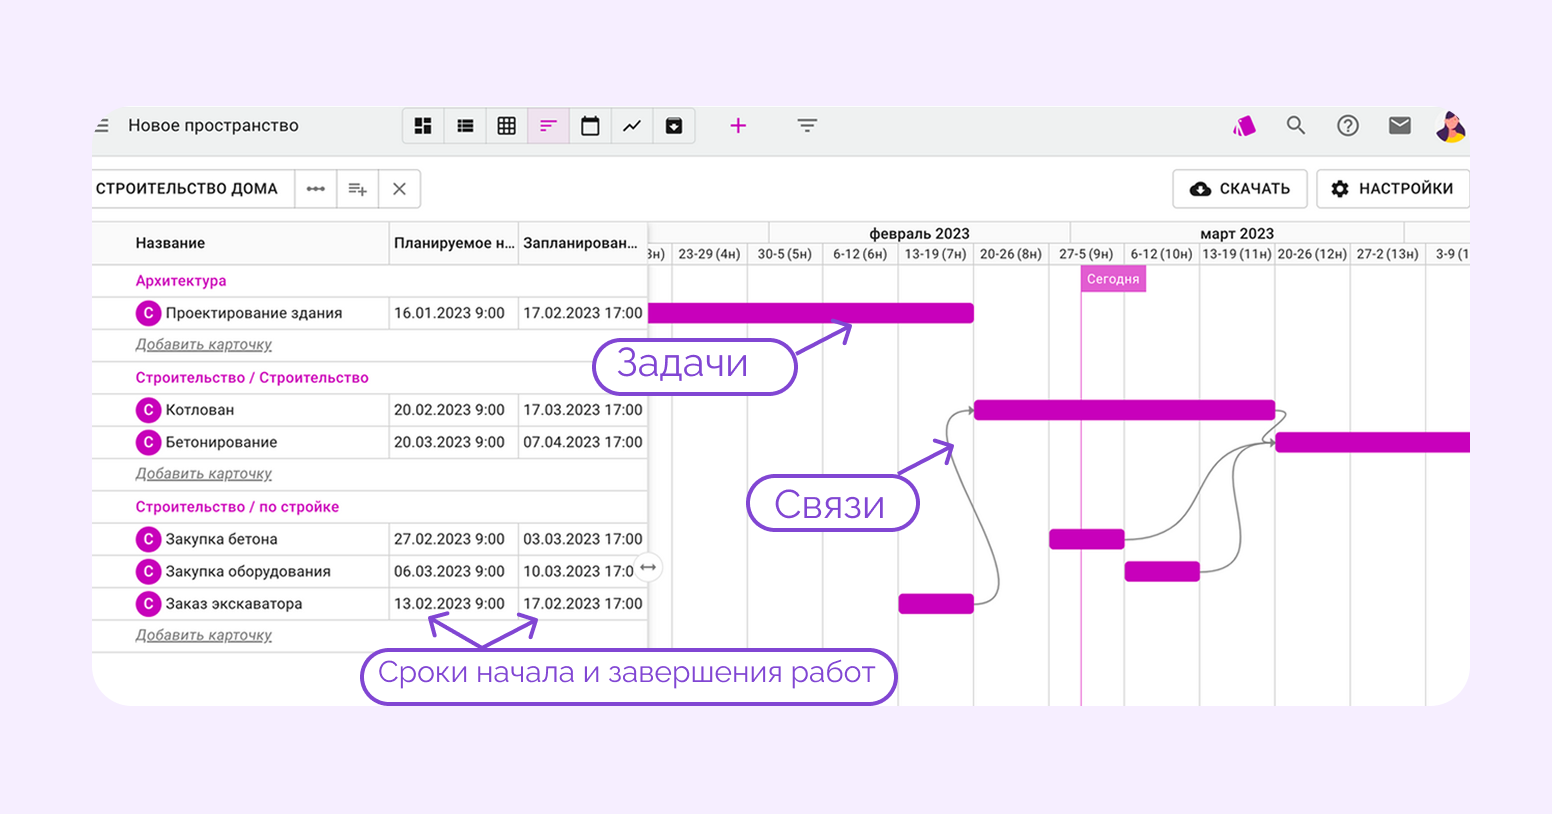Click the panel resize handle with arrows
Screen dimensions: 1552x814
[648, 568]
